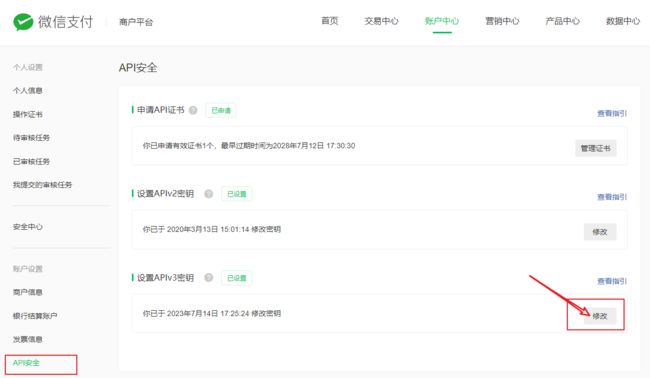This screenshot has height=378, width=650.
Task: Open 安全中心 in sidebar
Action: click(x=28, y=227)
